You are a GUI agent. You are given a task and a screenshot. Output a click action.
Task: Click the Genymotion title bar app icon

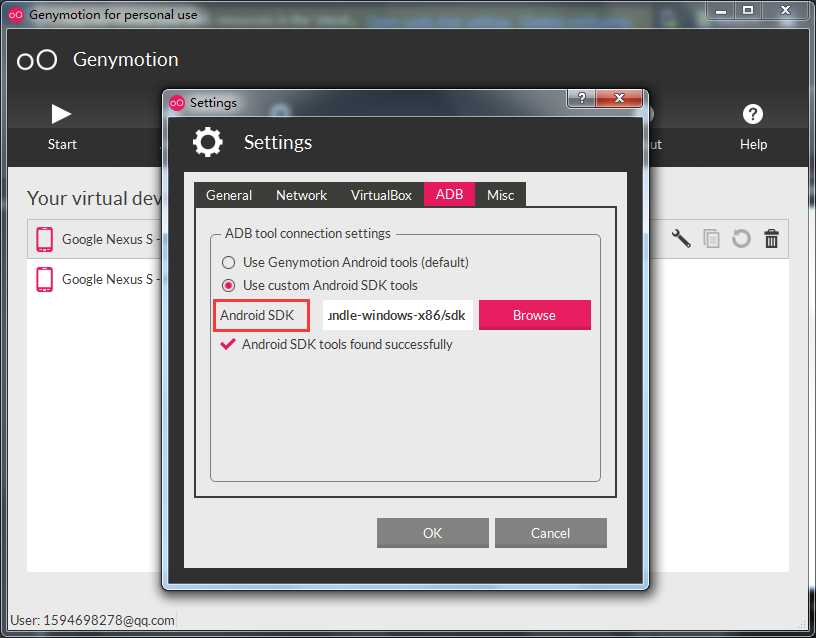tap(16, 15)
